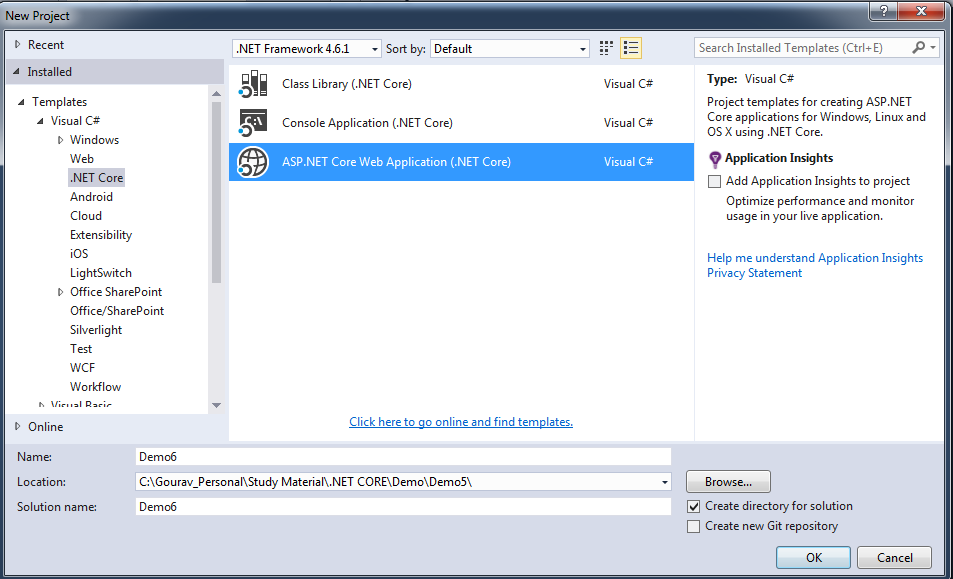Select Class Library (.NET Core) template
Image resolution: width=953 pixels, height=579 pixels.
(461, 84)
